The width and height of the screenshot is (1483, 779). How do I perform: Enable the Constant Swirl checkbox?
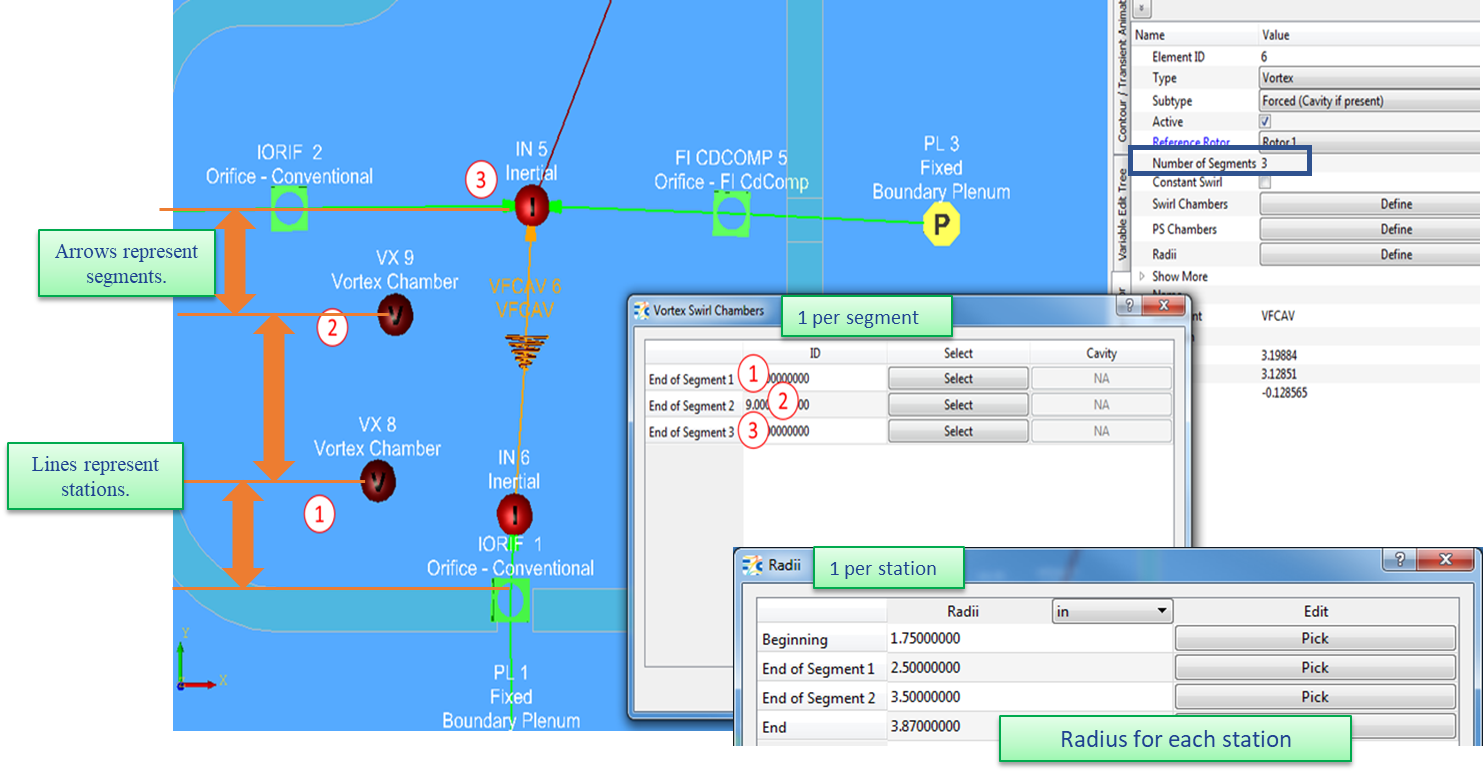click(x=1267, y=182)
